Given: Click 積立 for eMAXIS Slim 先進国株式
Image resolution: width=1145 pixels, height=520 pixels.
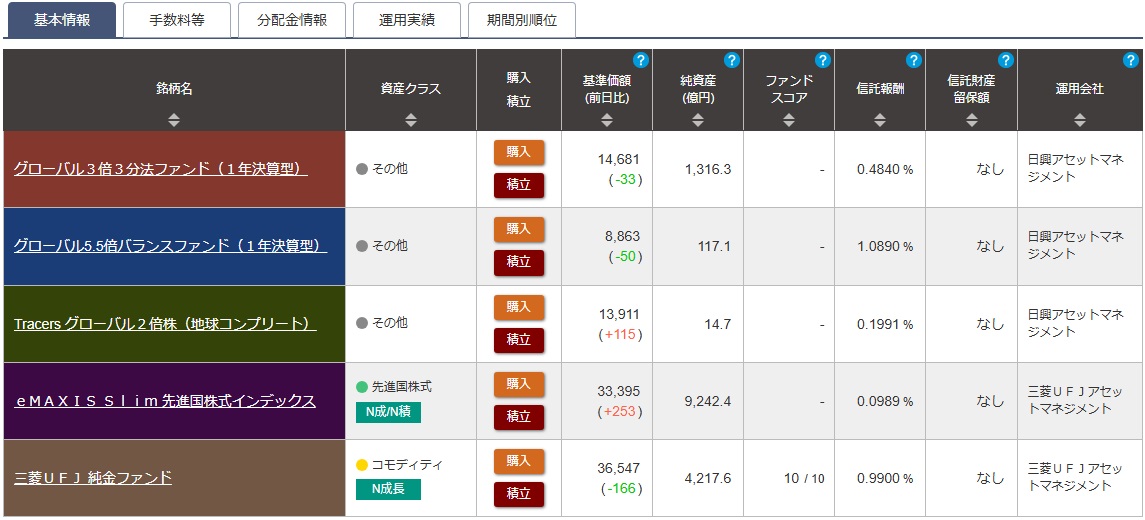Looking at the screenshot, I should [x=519, y=418].
